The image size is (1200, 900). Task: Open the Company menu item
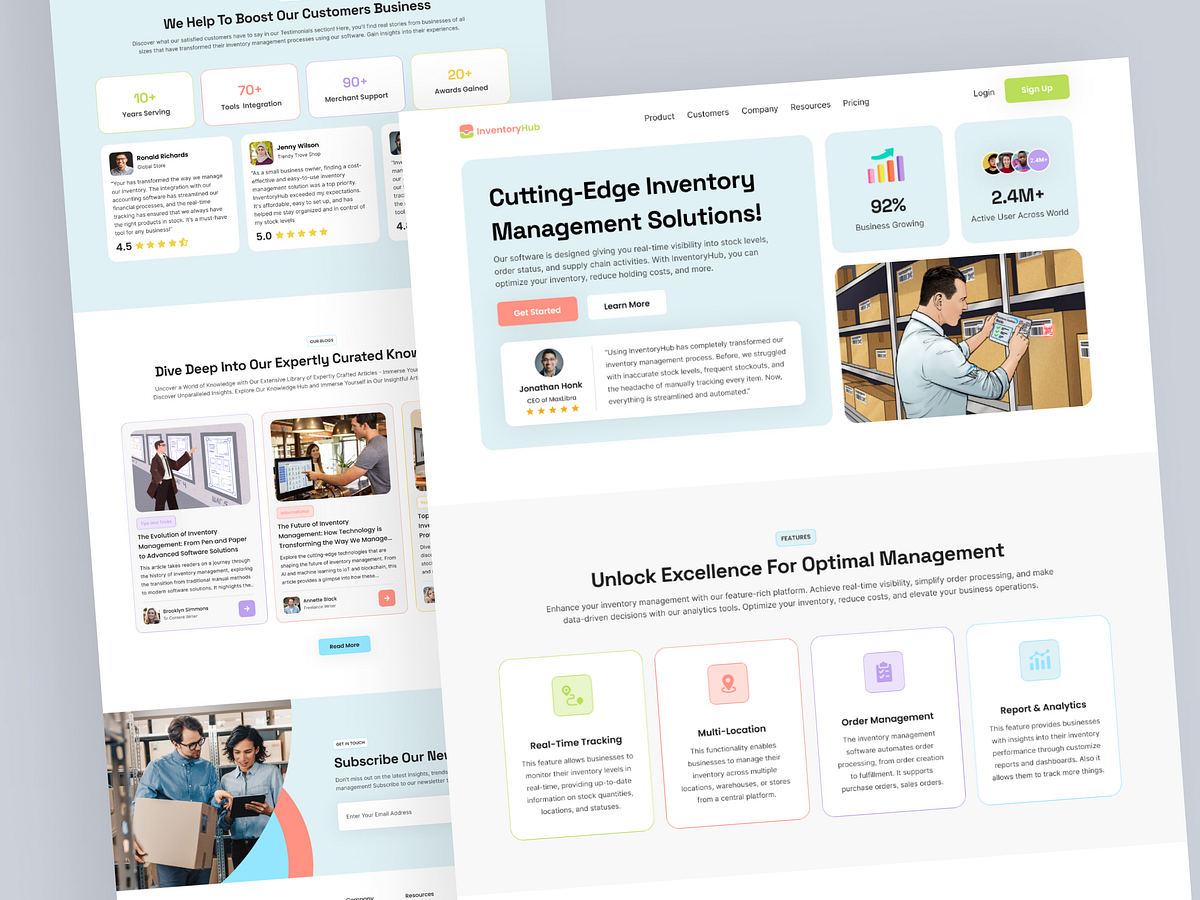(x=760, y=109)
